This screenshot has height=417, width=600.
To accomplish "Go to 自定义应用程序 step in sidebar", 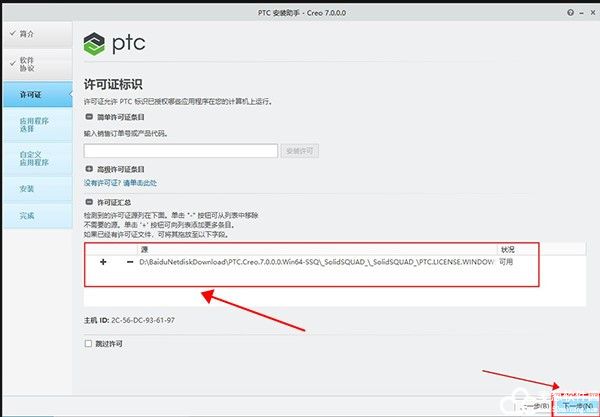I will [x=38, y=158].
